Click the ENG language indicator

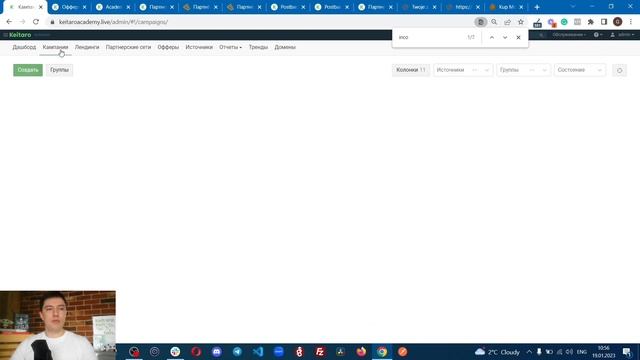(582, 352)
